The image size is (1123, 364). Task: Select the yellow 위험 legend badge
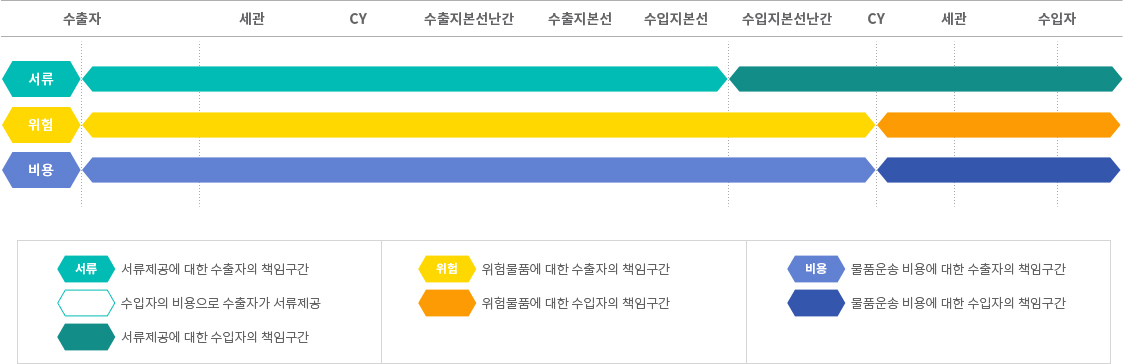(x=447, y=269)
